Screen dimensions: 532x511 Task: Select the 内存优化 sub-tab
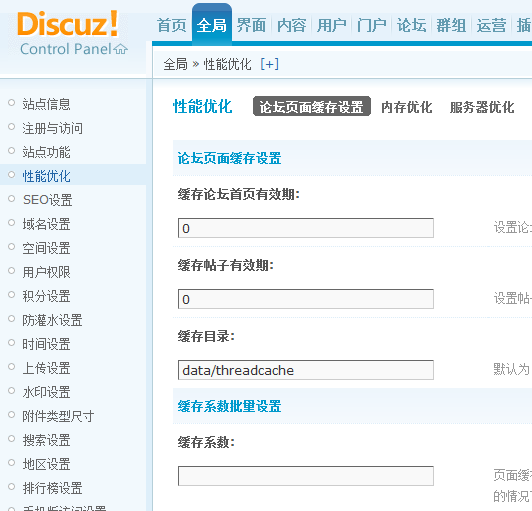[x=406, y=107]
